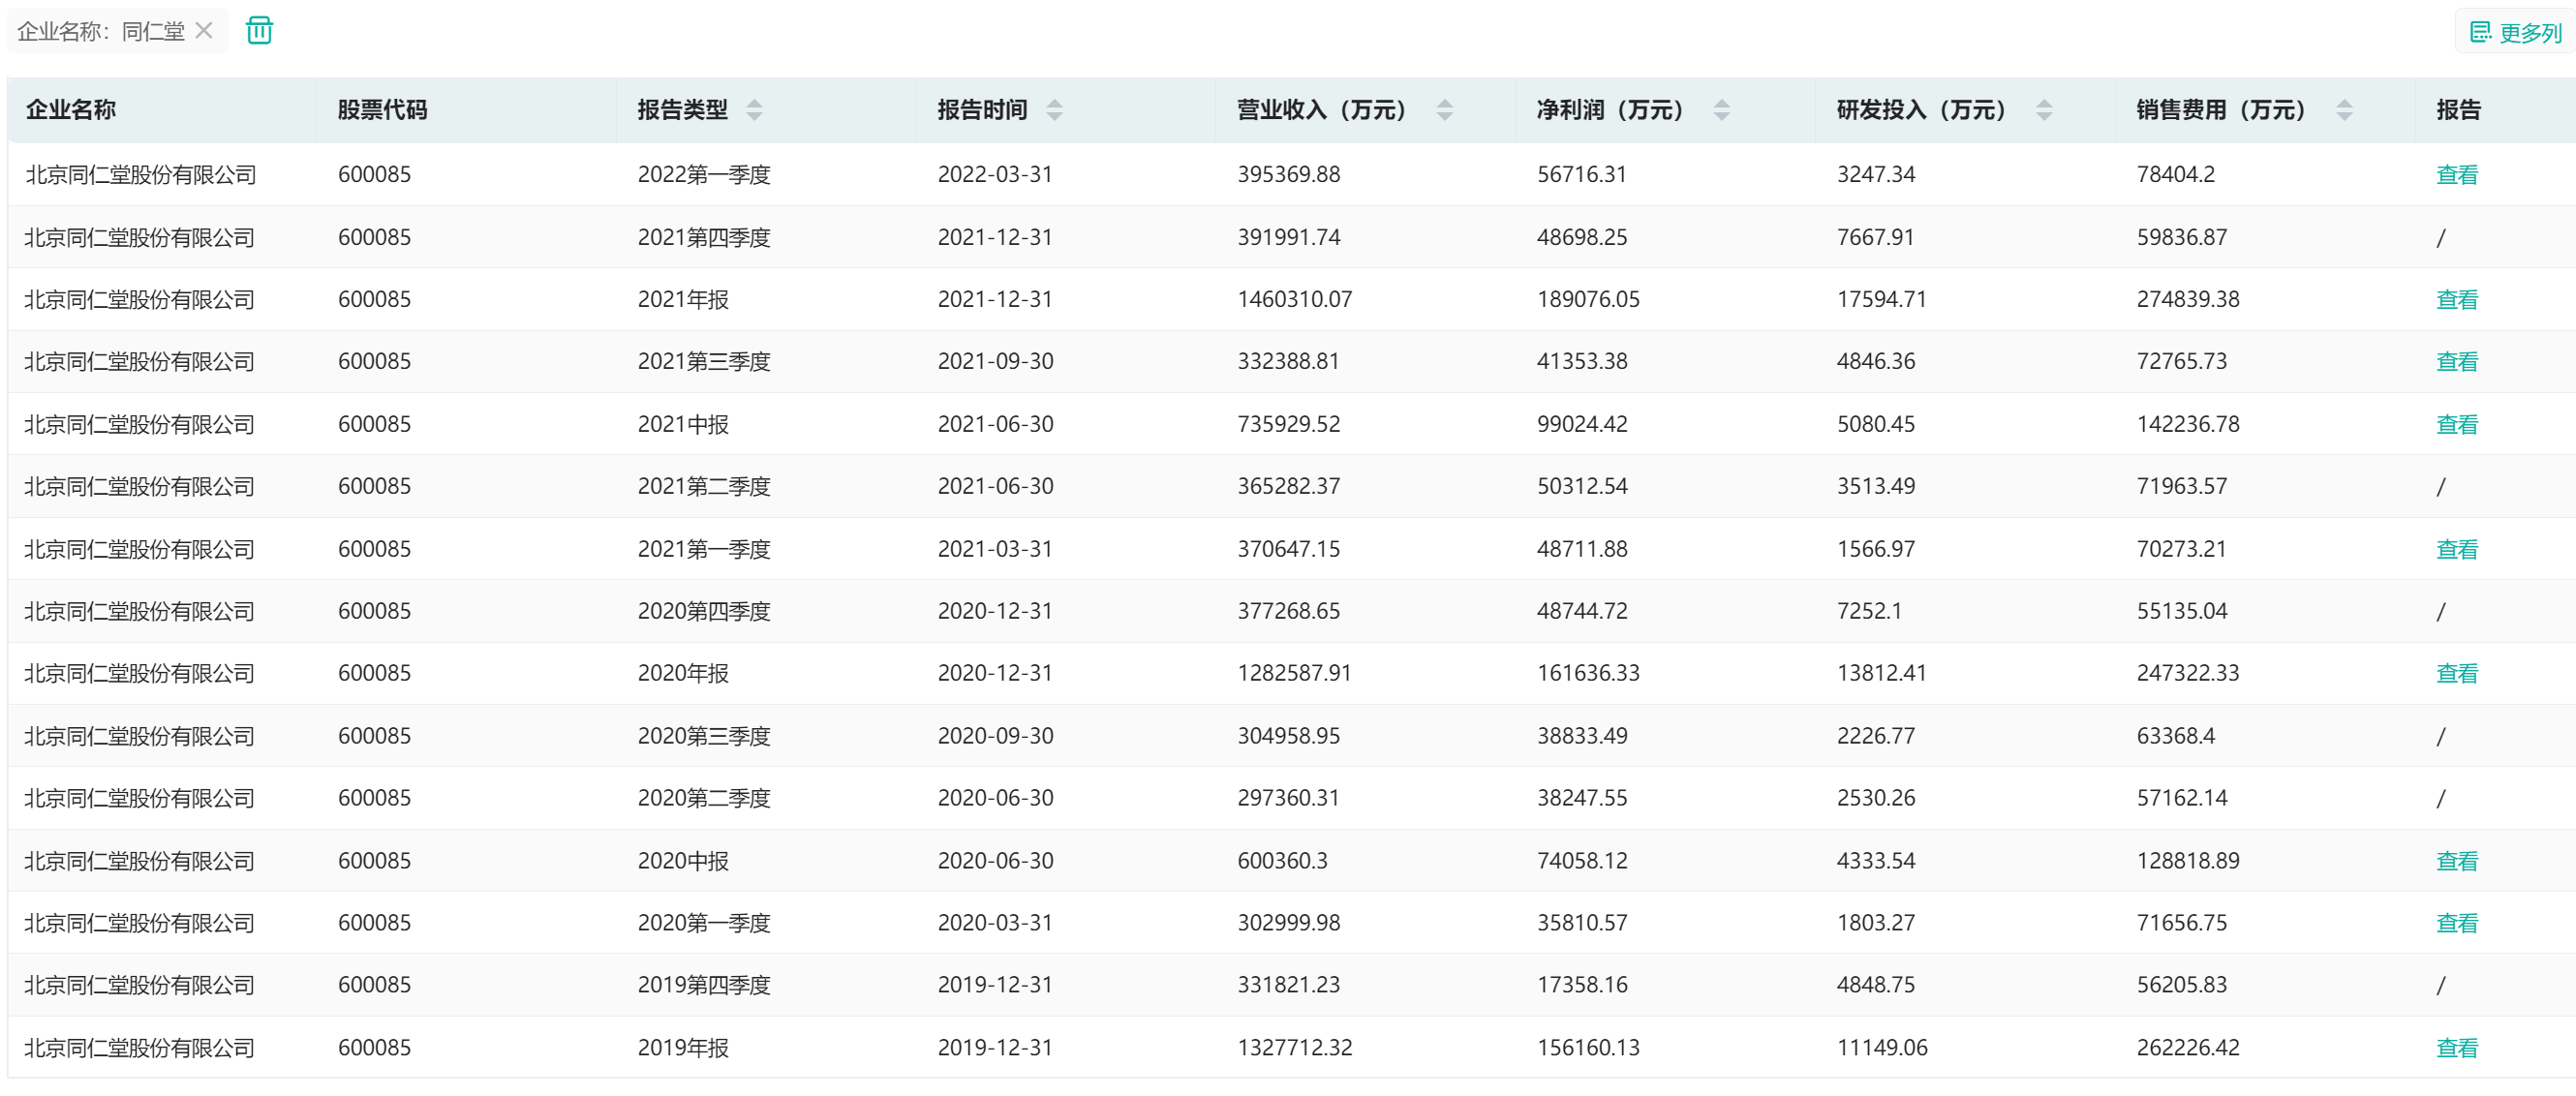
Task: Open 查看 link for 2021年报
Action: point(2456,300)
